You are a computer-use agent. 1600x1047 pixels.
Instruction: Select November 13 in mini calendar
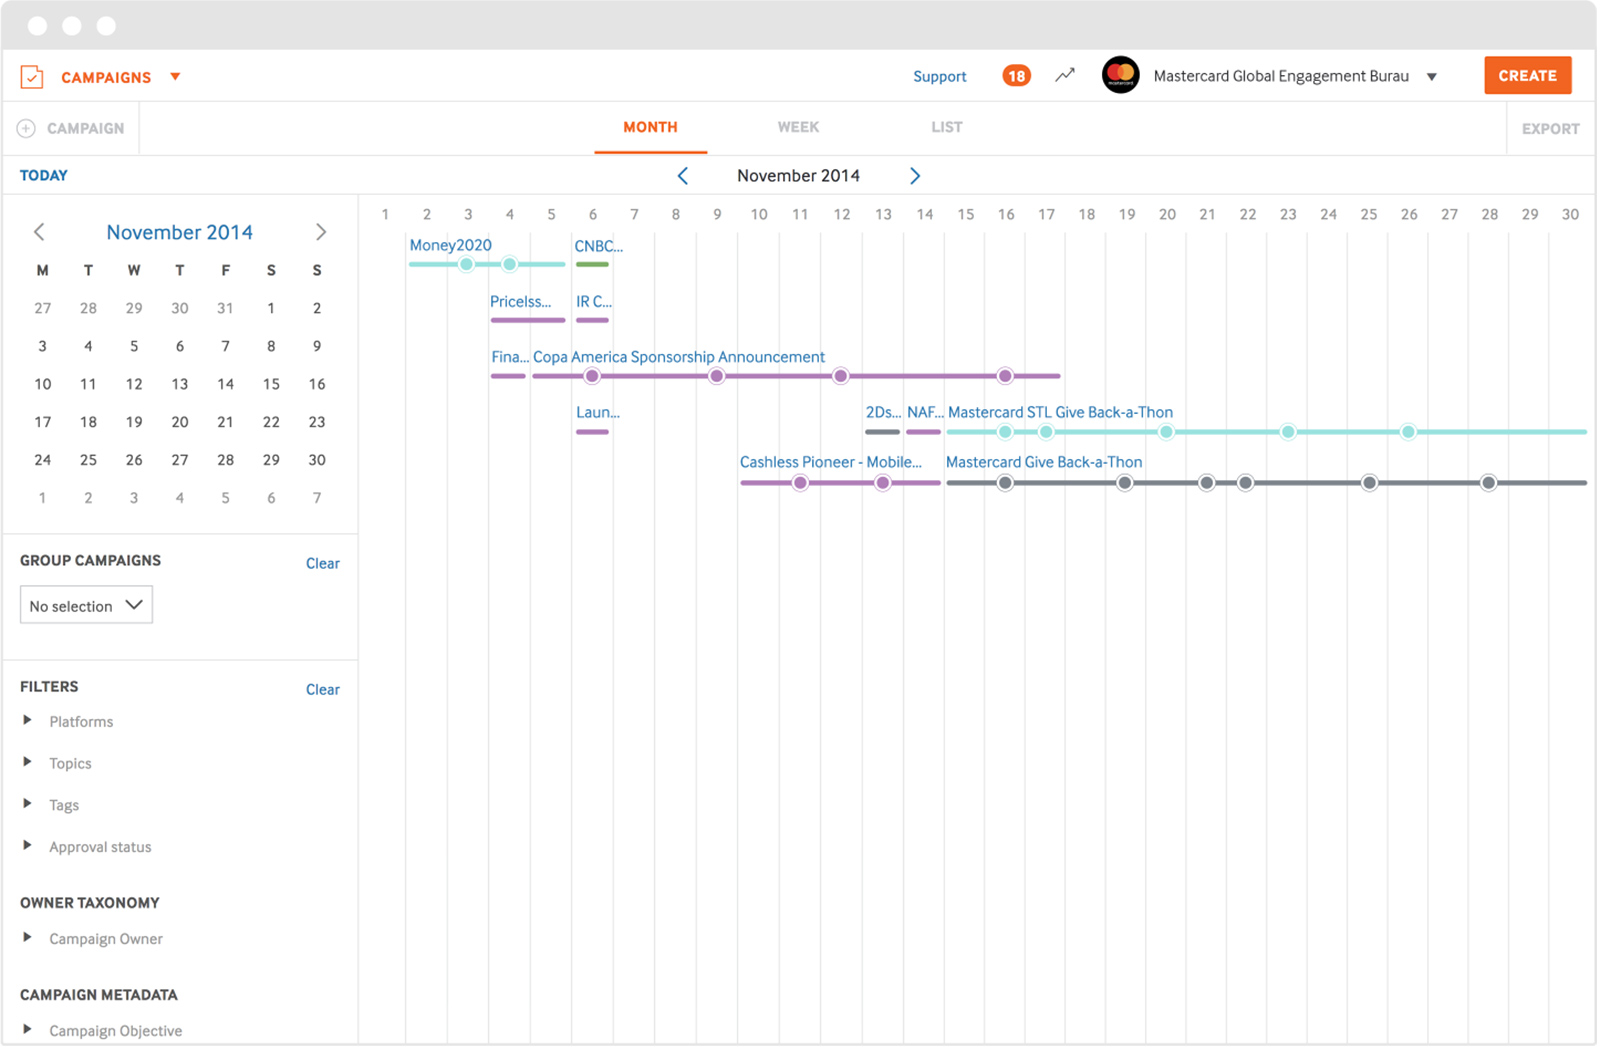180,384
